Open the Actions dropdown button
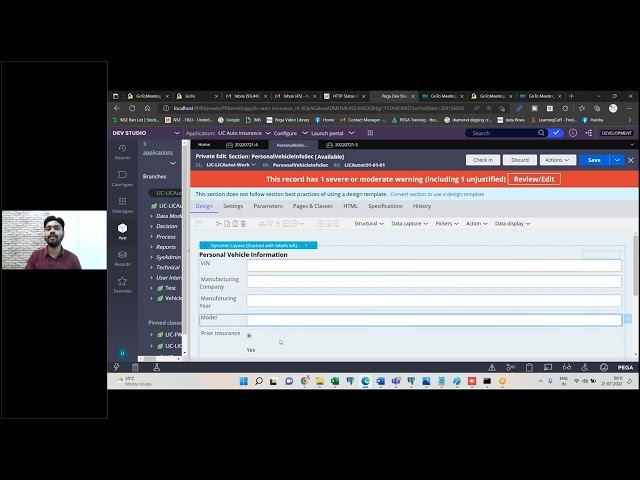The height and width of the screenshot is (480, 640). point(557,160)
